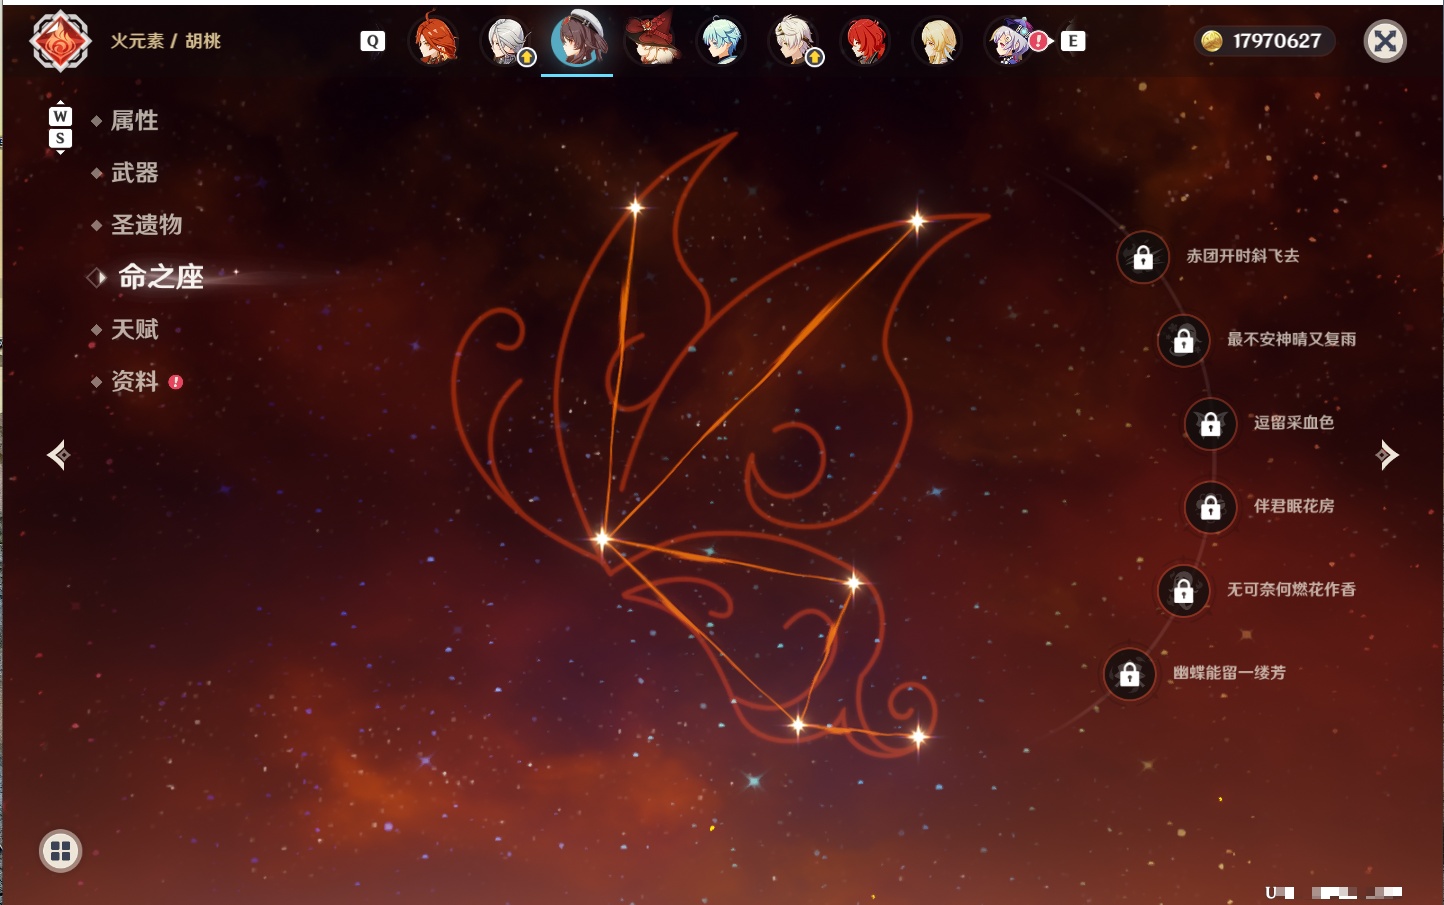Go to previous character with left arrow
Image resolution: width=1444 pixels, height=905 pixels.
[58, 455]
